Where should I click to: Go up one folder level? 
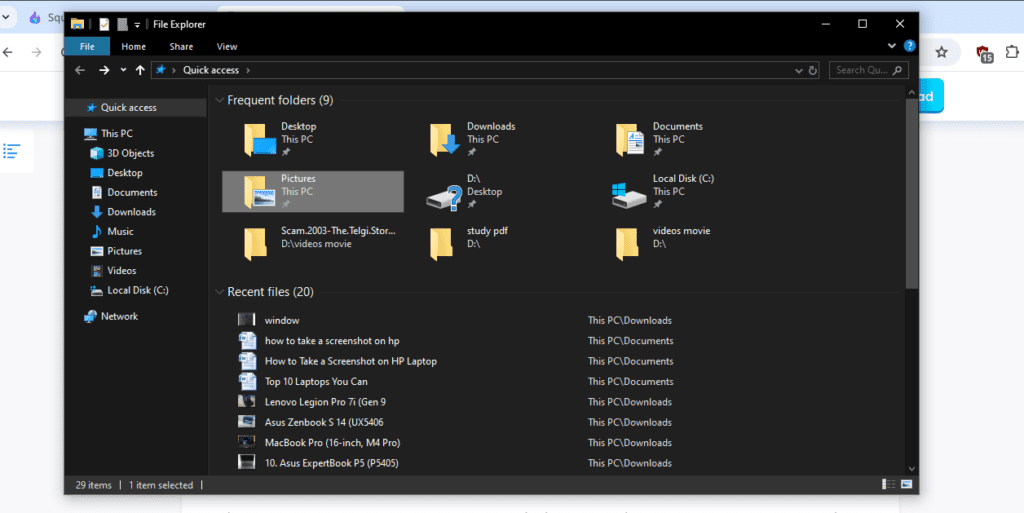pos(139,70)
